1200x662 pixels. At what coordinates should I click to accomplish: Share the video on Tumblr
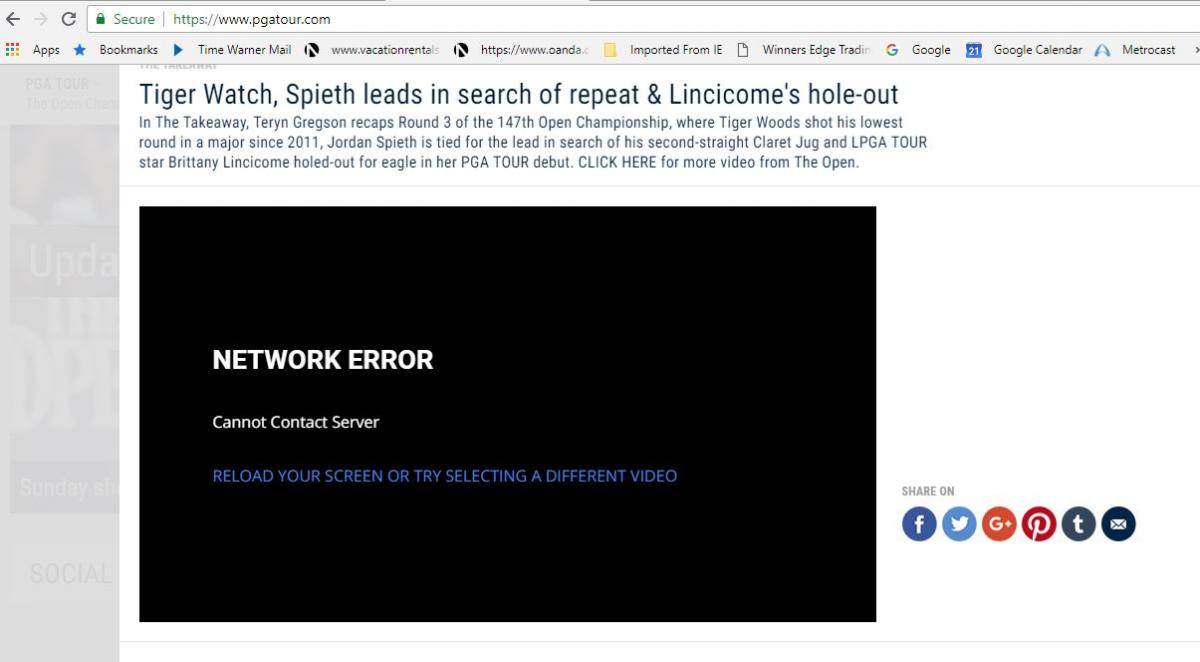tap(1078, 524)
